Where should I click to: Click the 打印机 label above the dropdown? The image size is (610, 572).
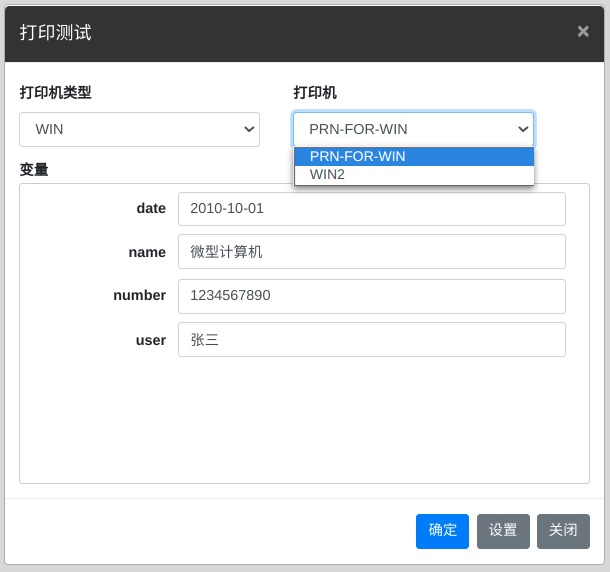(315, 93)
